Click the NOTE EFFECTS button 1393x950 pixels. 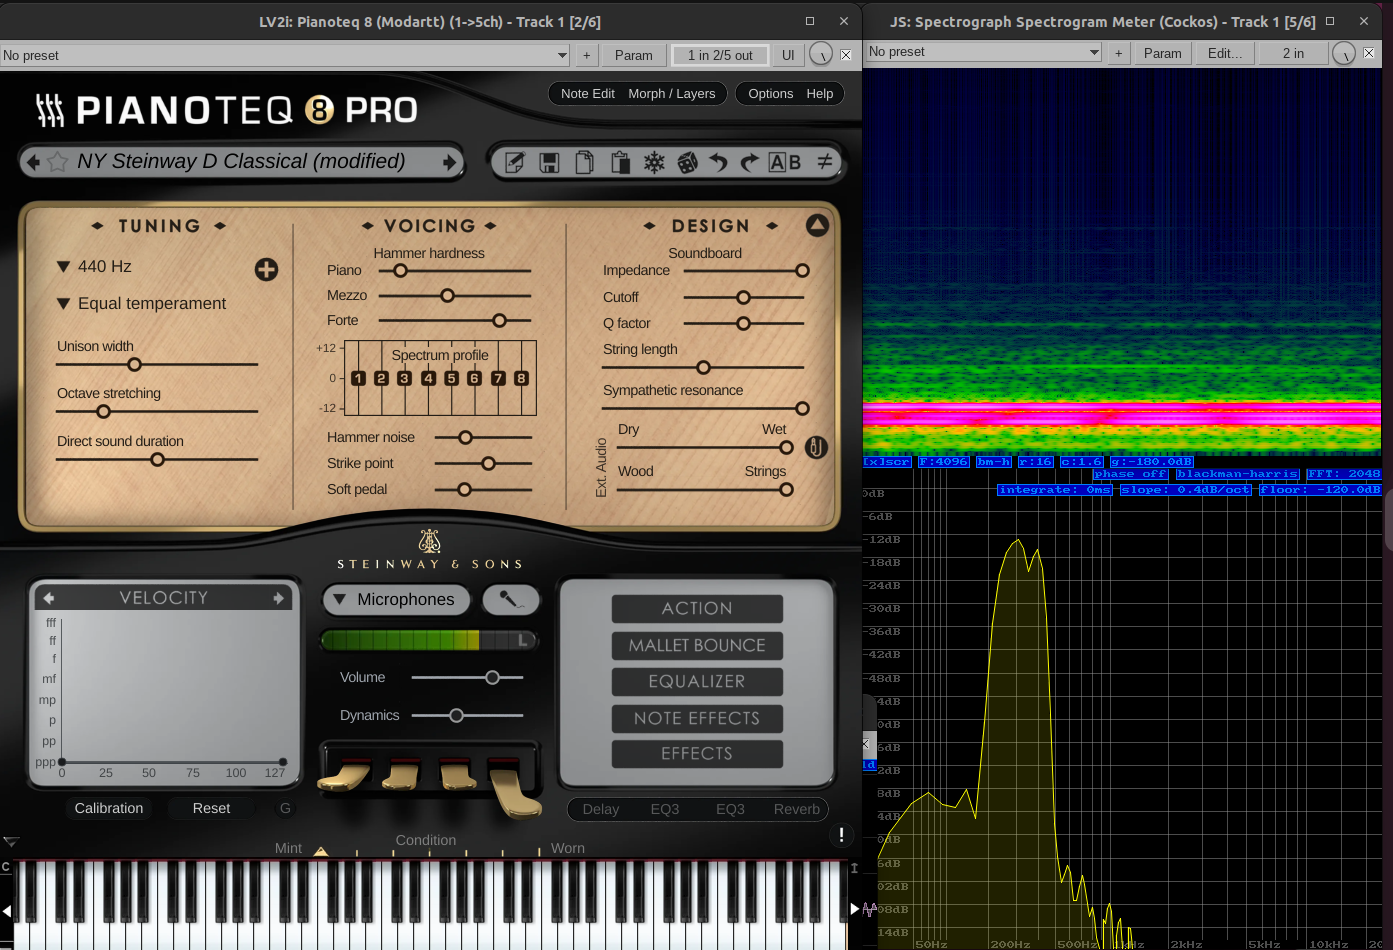(x=697, y=718)
